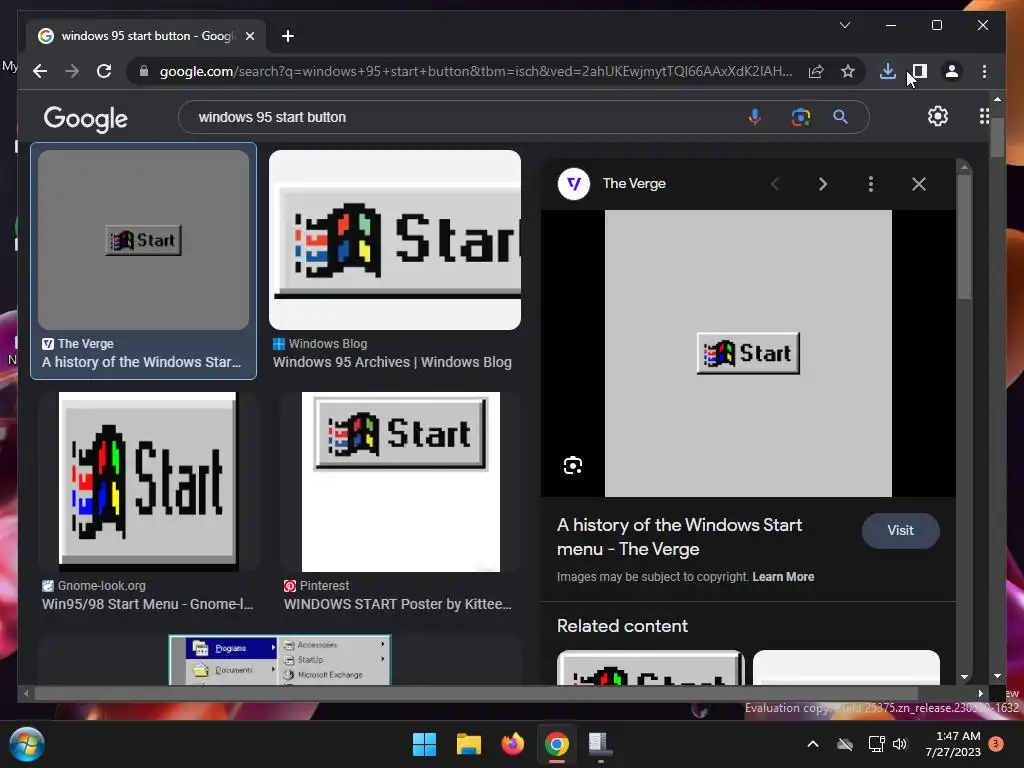Click the browser forward arrow
The height and width of the screenshot is (768, 1024).
[72, 71]
